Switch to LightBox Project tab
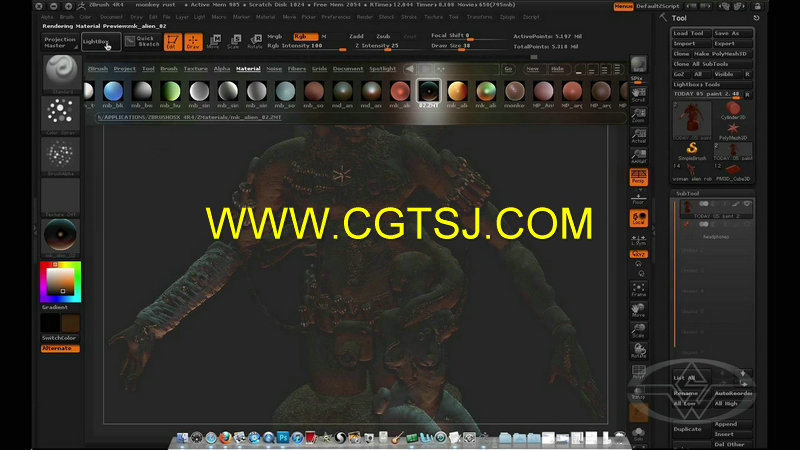Viewport: 800px width, 450px height. pyautogui.click(x=124, y=68)
